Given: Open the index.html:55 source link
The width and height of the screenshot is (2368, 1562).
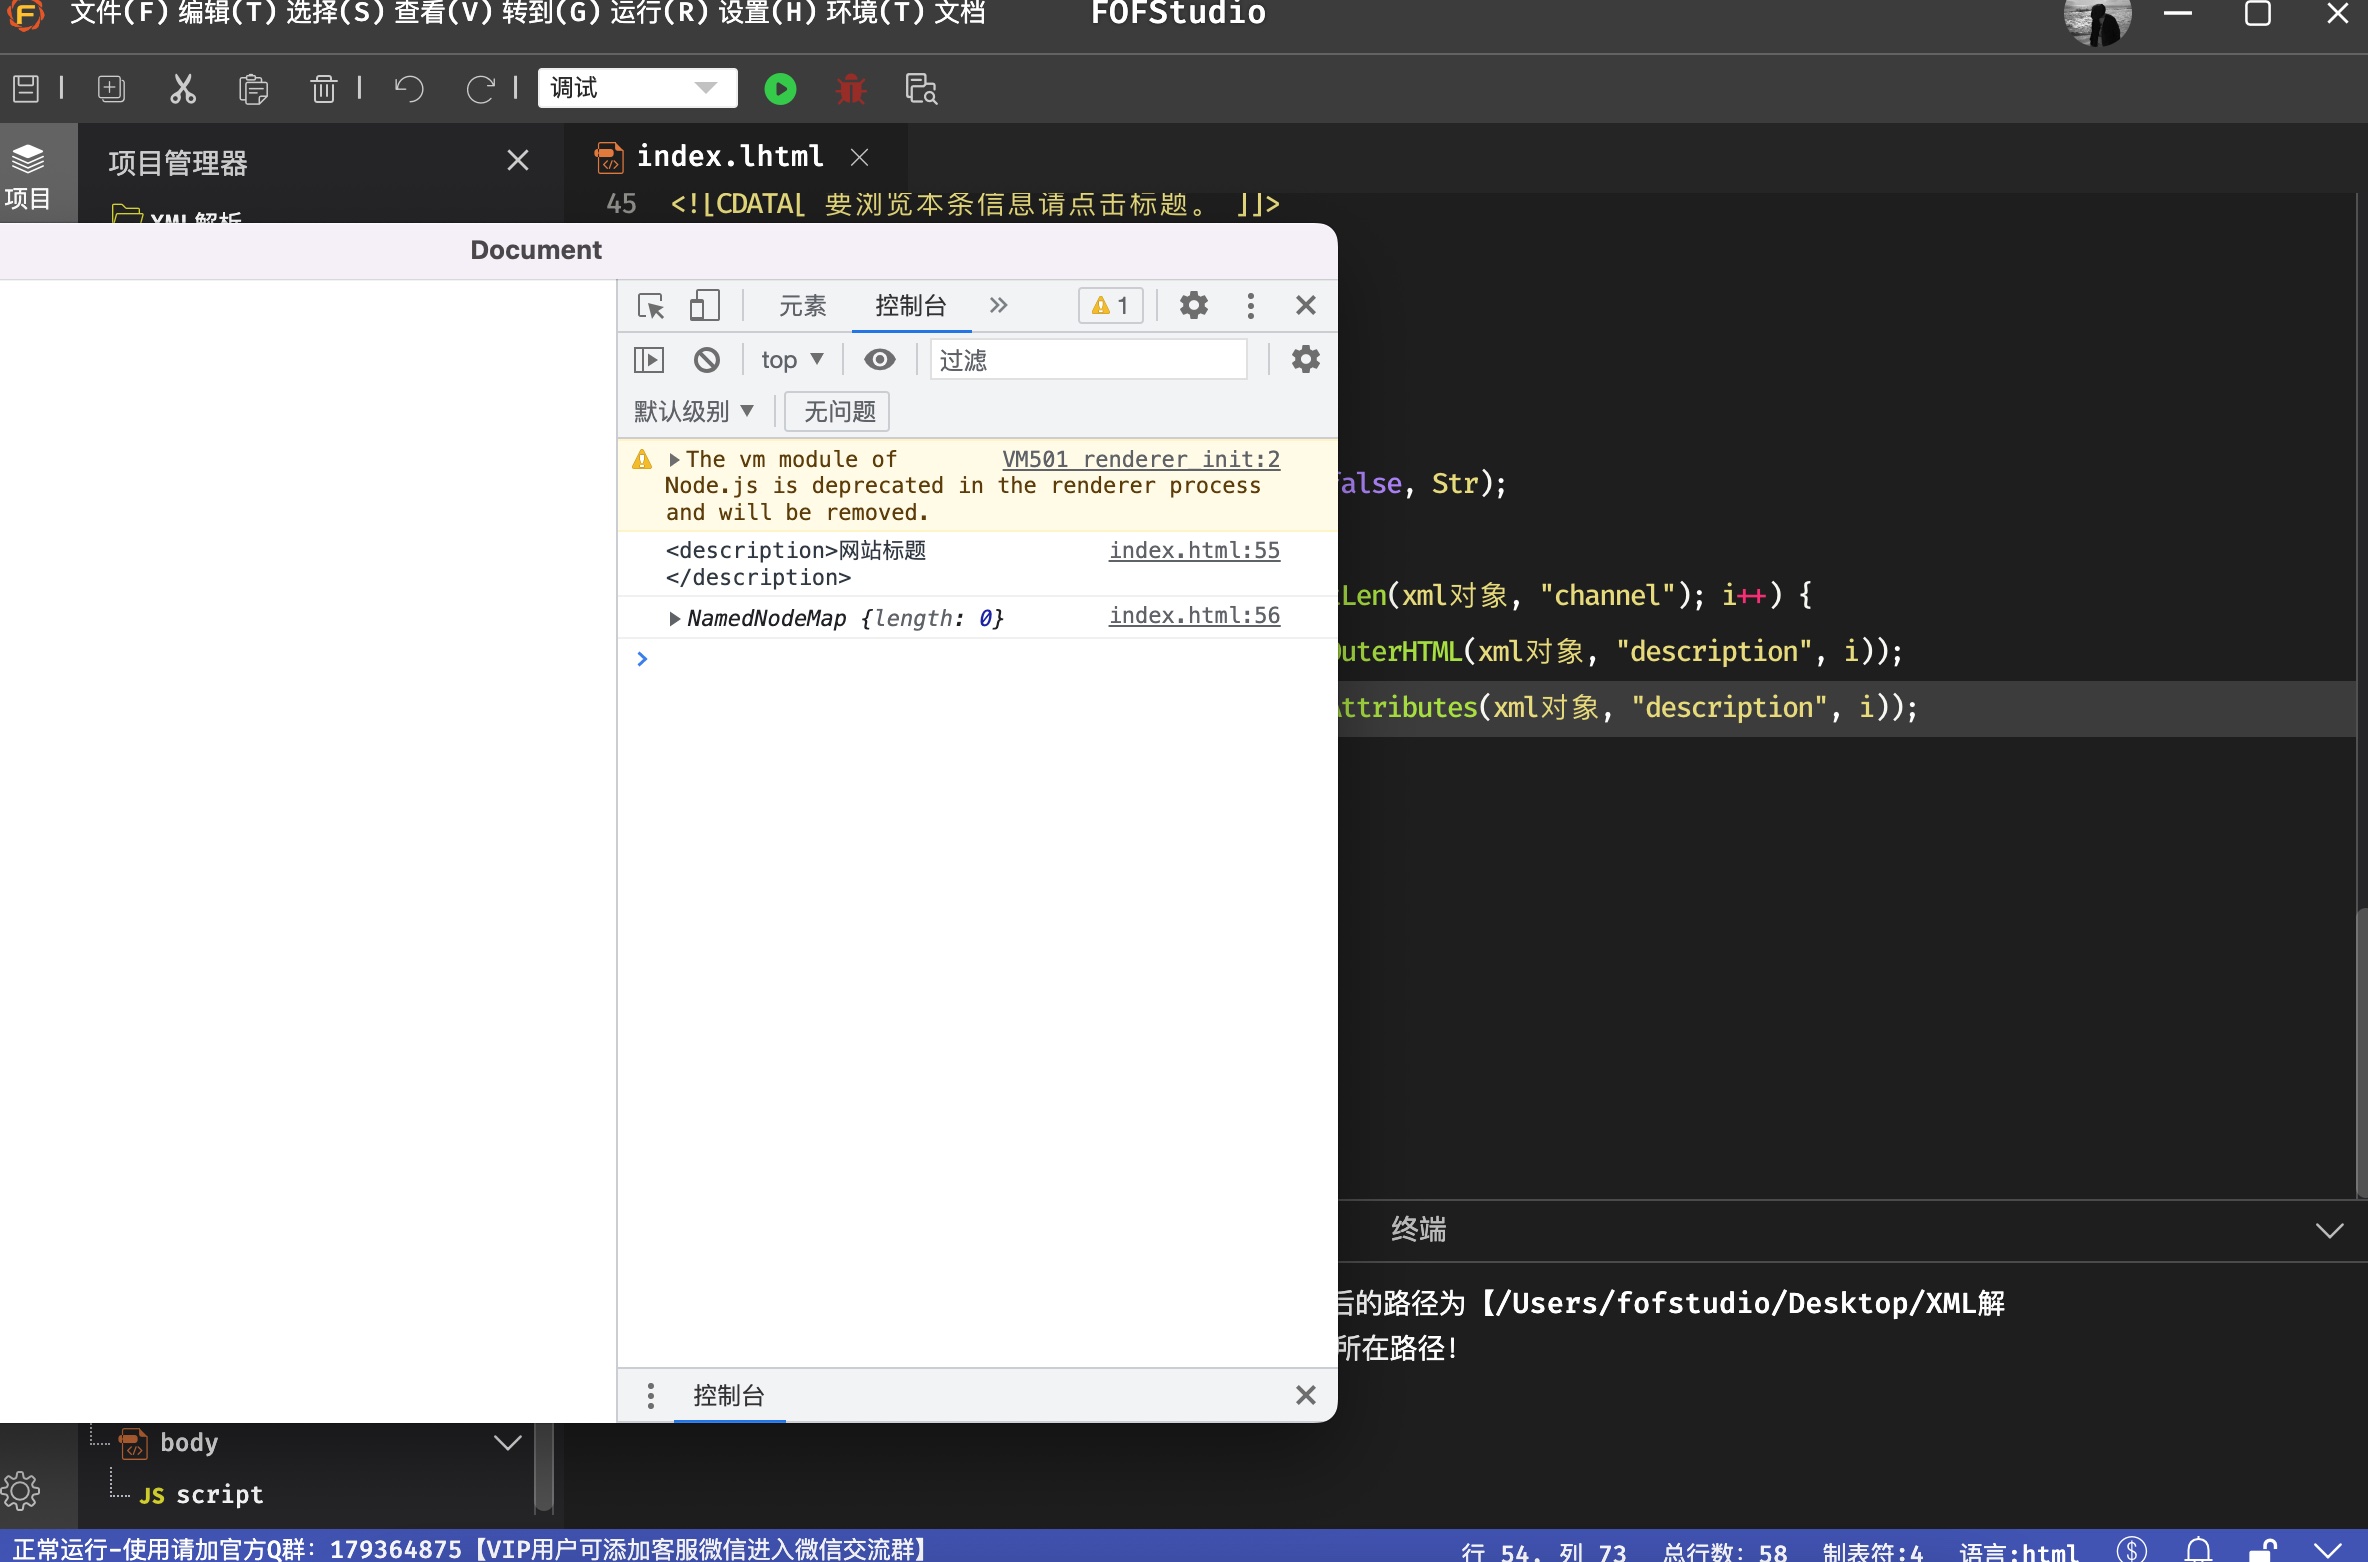Looking at the screenshot, I should pos(1194,550).
